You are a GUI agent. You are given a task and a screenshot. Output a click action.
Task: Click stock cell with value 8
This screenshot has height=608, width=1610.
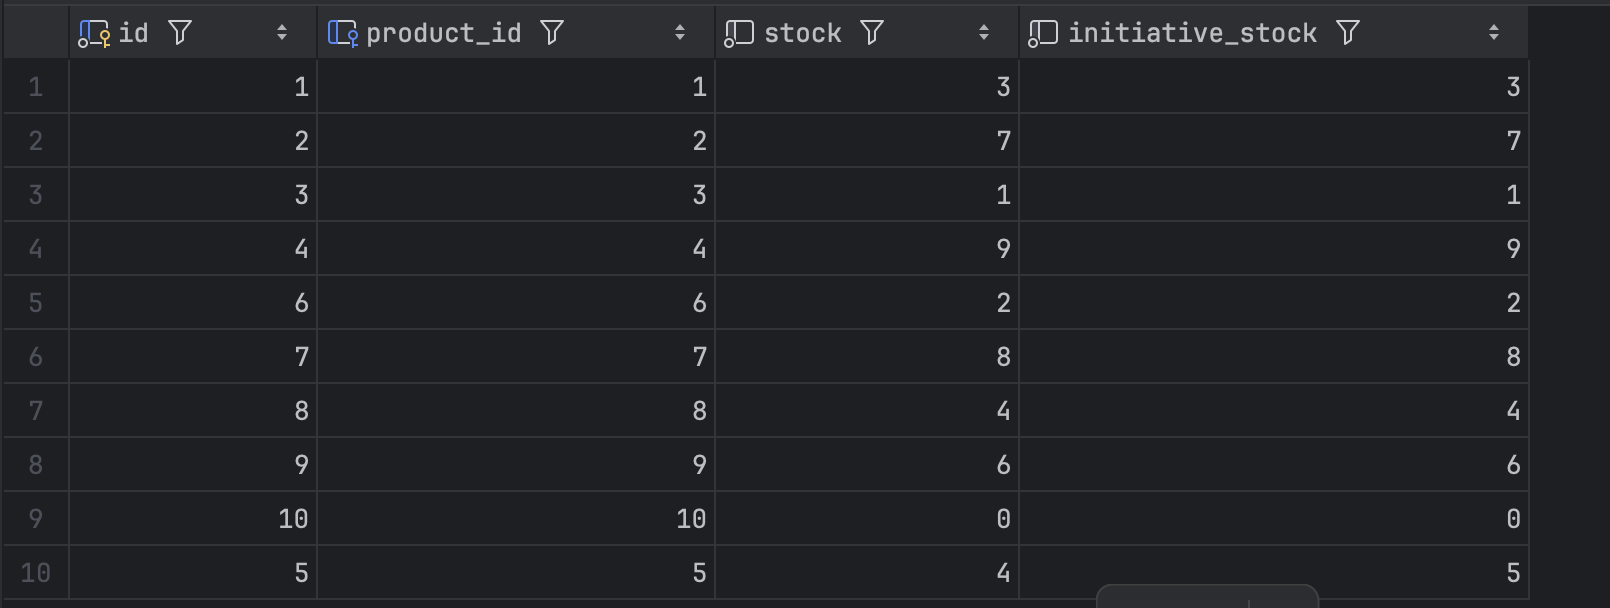click(x=867, y=357)
